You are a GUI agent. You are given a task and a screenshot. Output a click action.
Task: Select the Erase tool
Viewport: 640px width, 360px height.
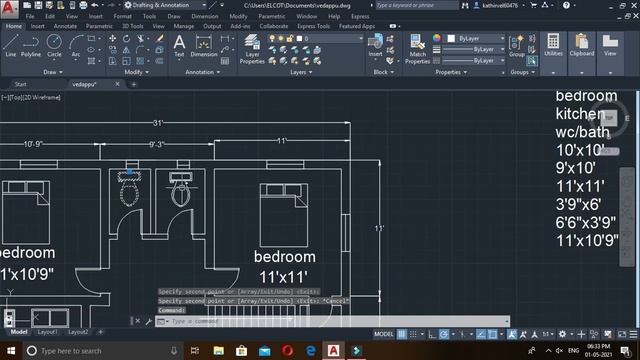(160, 38)
